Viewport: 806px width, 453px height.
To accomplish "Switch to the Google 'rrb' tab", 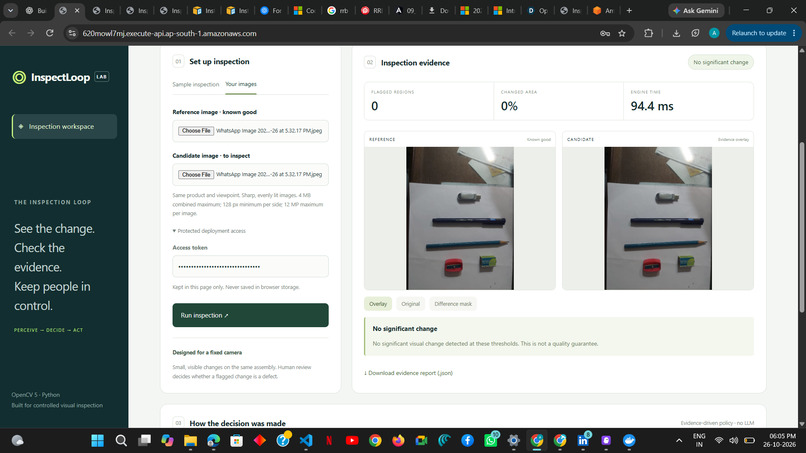I will [x=338, y=10].
